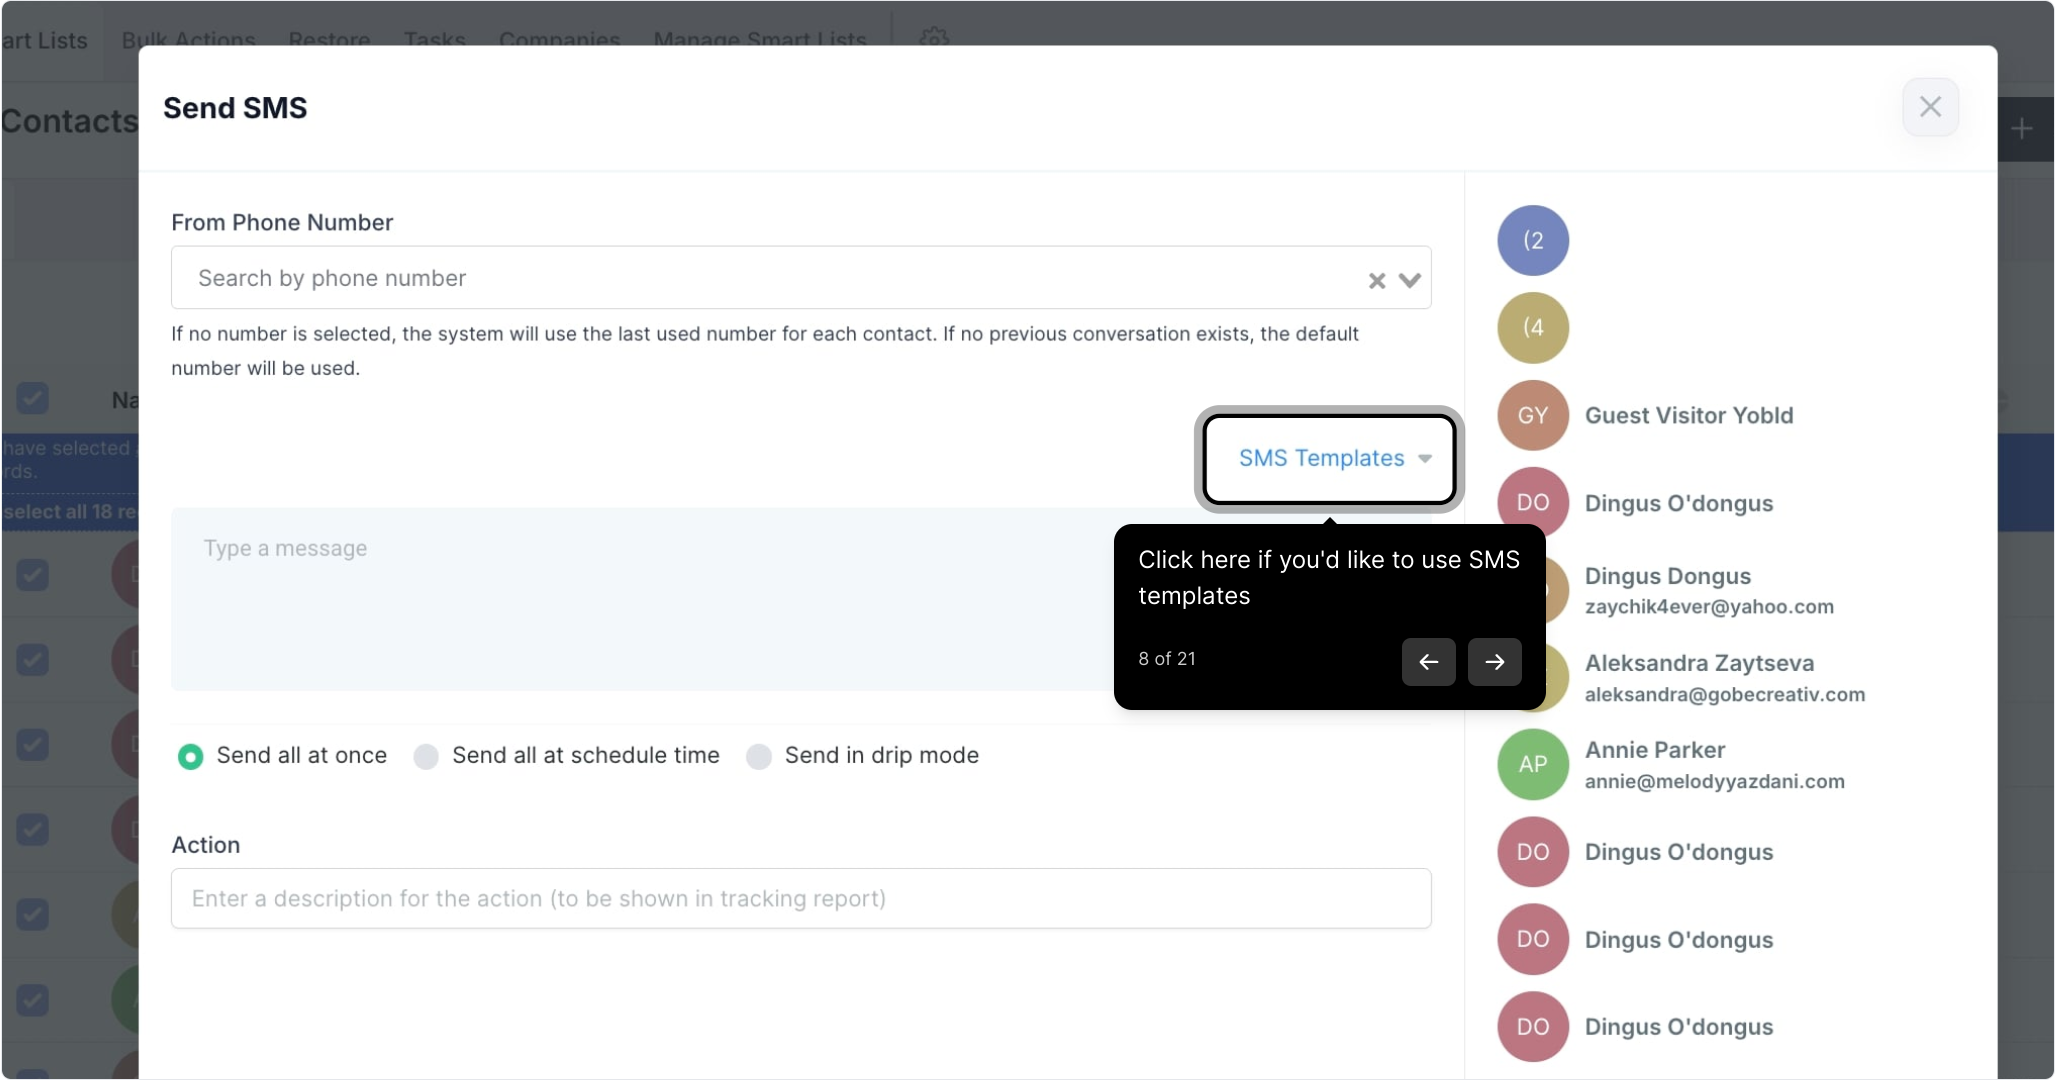The height and width of the screenshot is (1080, 2056).
Task: Click the Action description input field
Action: pyautogui.click(x=800, y=899)
